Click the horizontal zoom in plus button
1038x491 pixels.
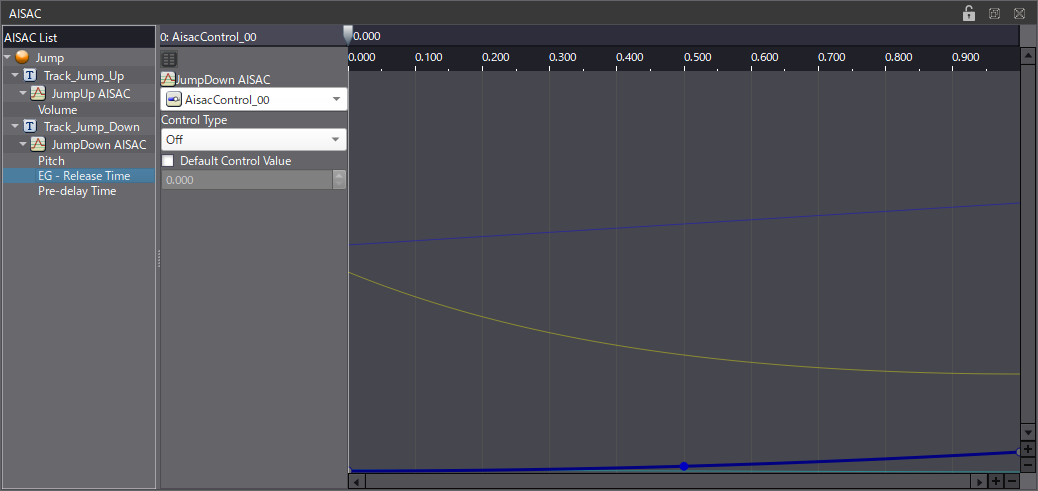996,480
